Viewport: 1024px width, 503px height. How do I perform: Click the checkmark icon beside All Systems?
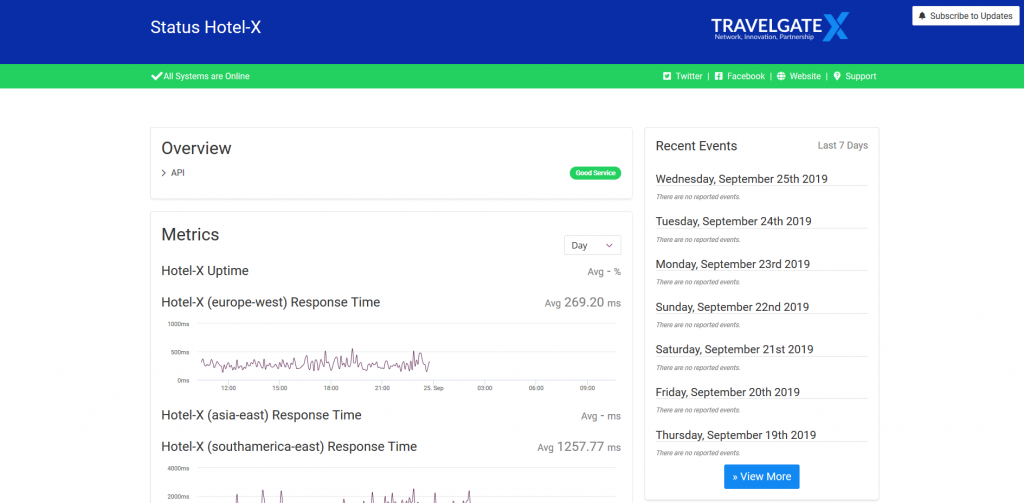pyautogui.click(x=156, y=76)
